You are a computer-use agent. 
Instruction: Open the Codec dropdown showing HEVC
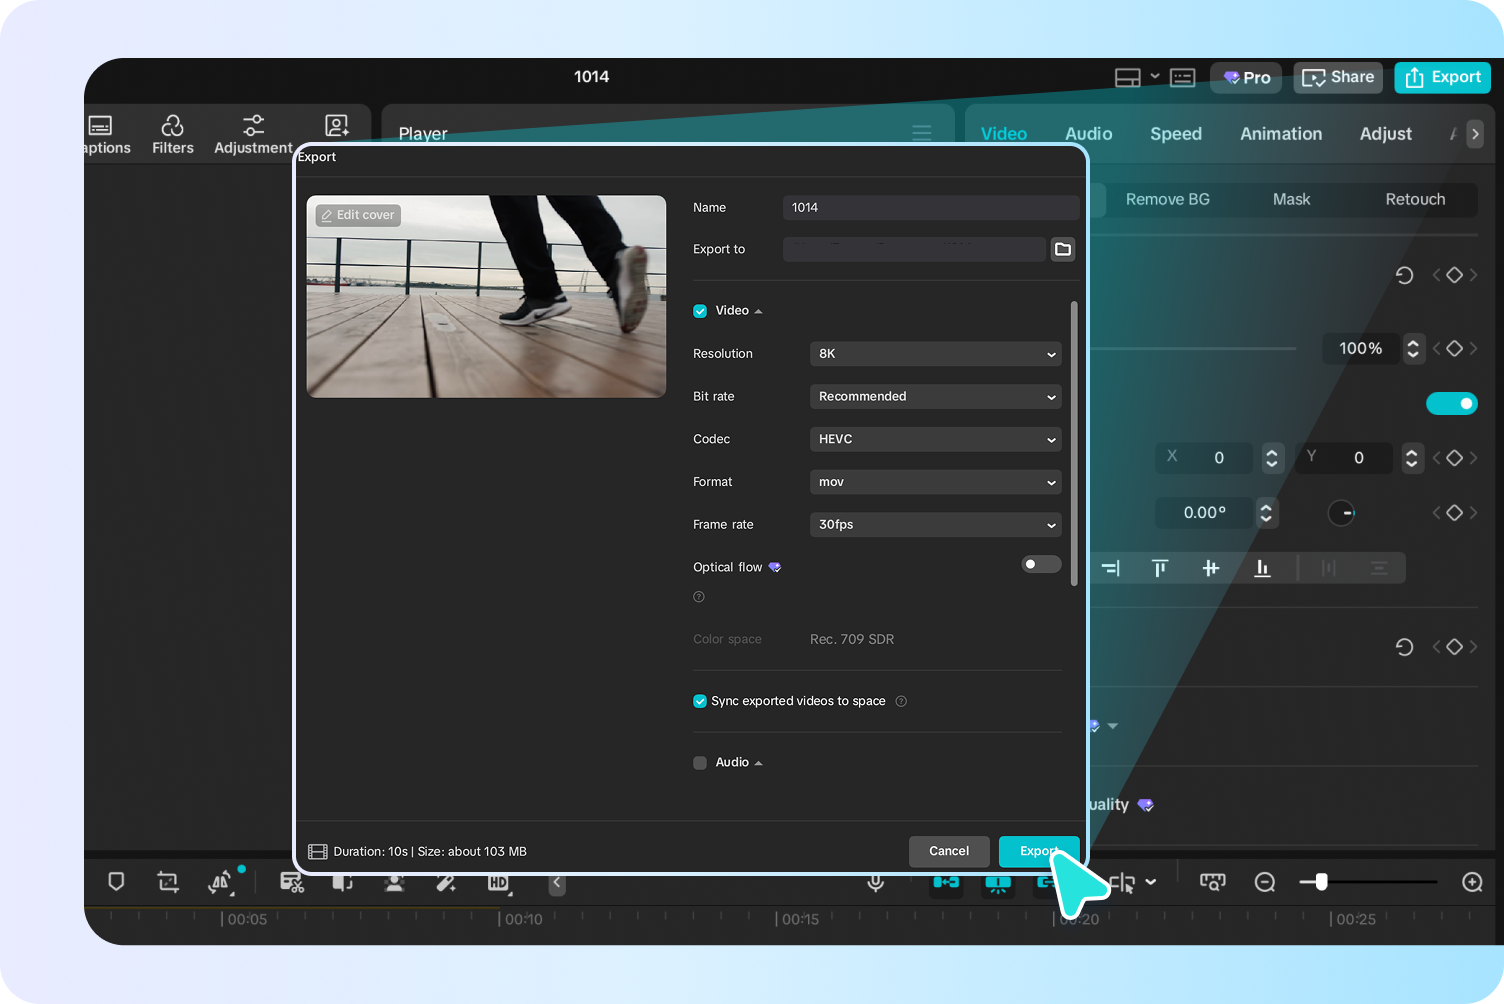point(935,439)
